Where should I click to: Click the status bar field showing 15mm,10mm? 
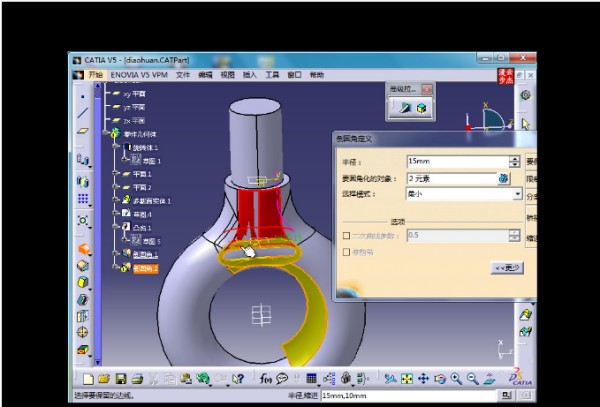click(x=408, y=396)
